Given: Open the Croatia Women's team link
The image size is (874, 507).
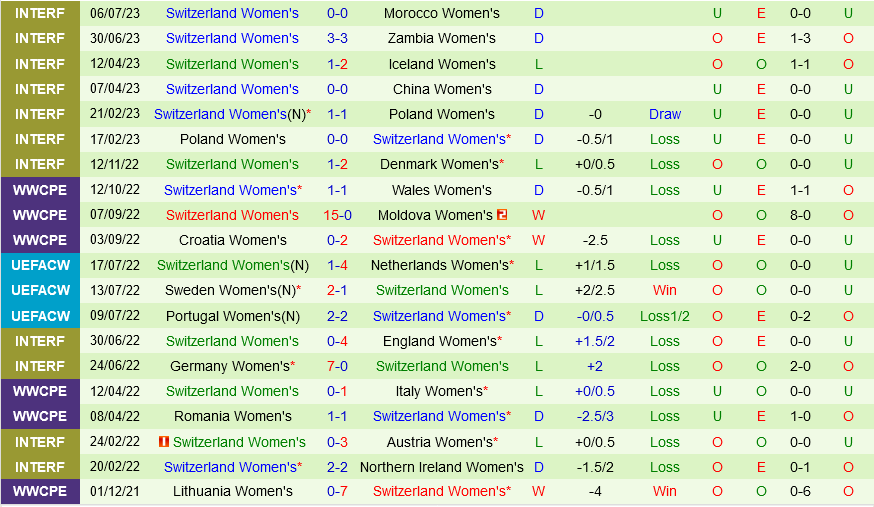Looking at the screenshot, I should point(232,240).
